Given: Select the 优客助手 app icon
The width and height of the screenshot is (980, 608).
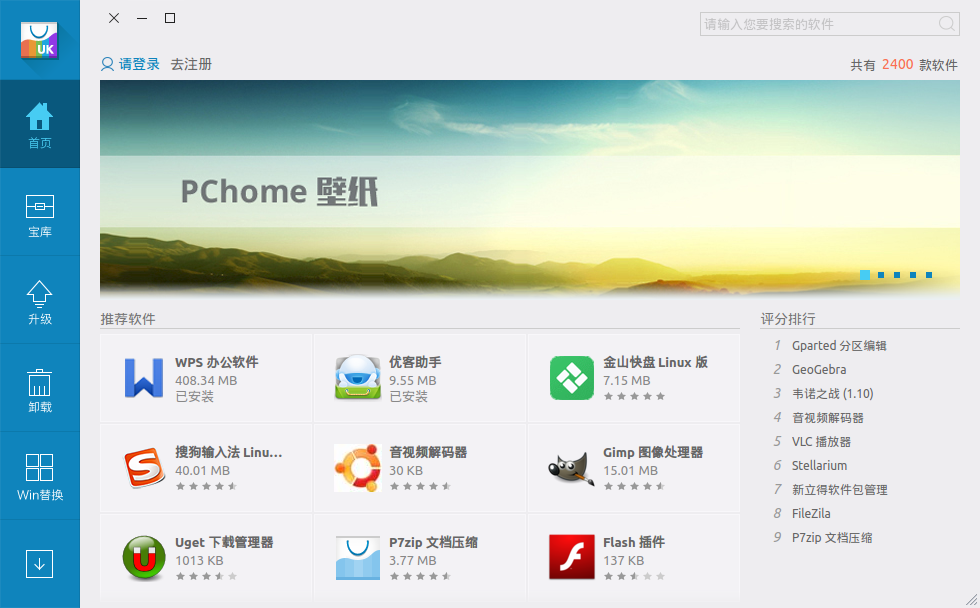Looking at the screenshot, I should tap(358, 377).
